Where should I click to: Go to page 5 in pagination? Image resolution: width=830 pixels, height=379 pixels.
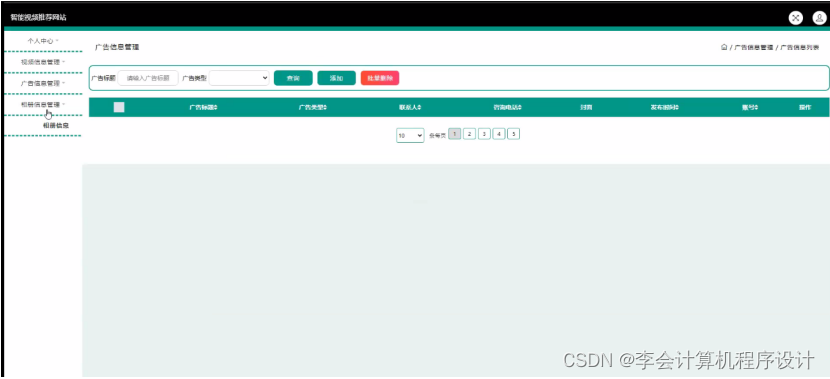(513, 134)
